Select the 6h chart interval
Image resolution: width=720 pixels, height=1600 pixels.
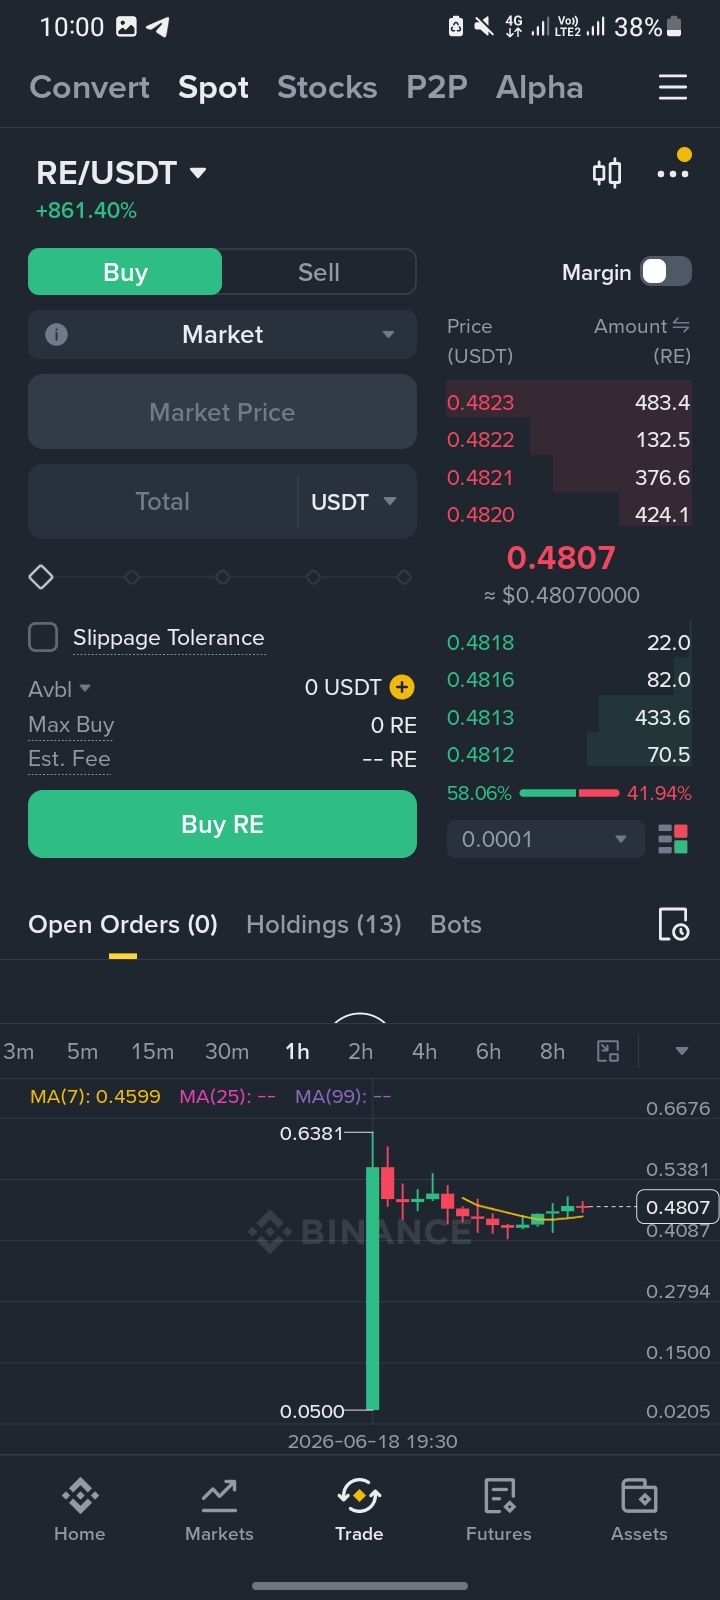click(489, 1051)
